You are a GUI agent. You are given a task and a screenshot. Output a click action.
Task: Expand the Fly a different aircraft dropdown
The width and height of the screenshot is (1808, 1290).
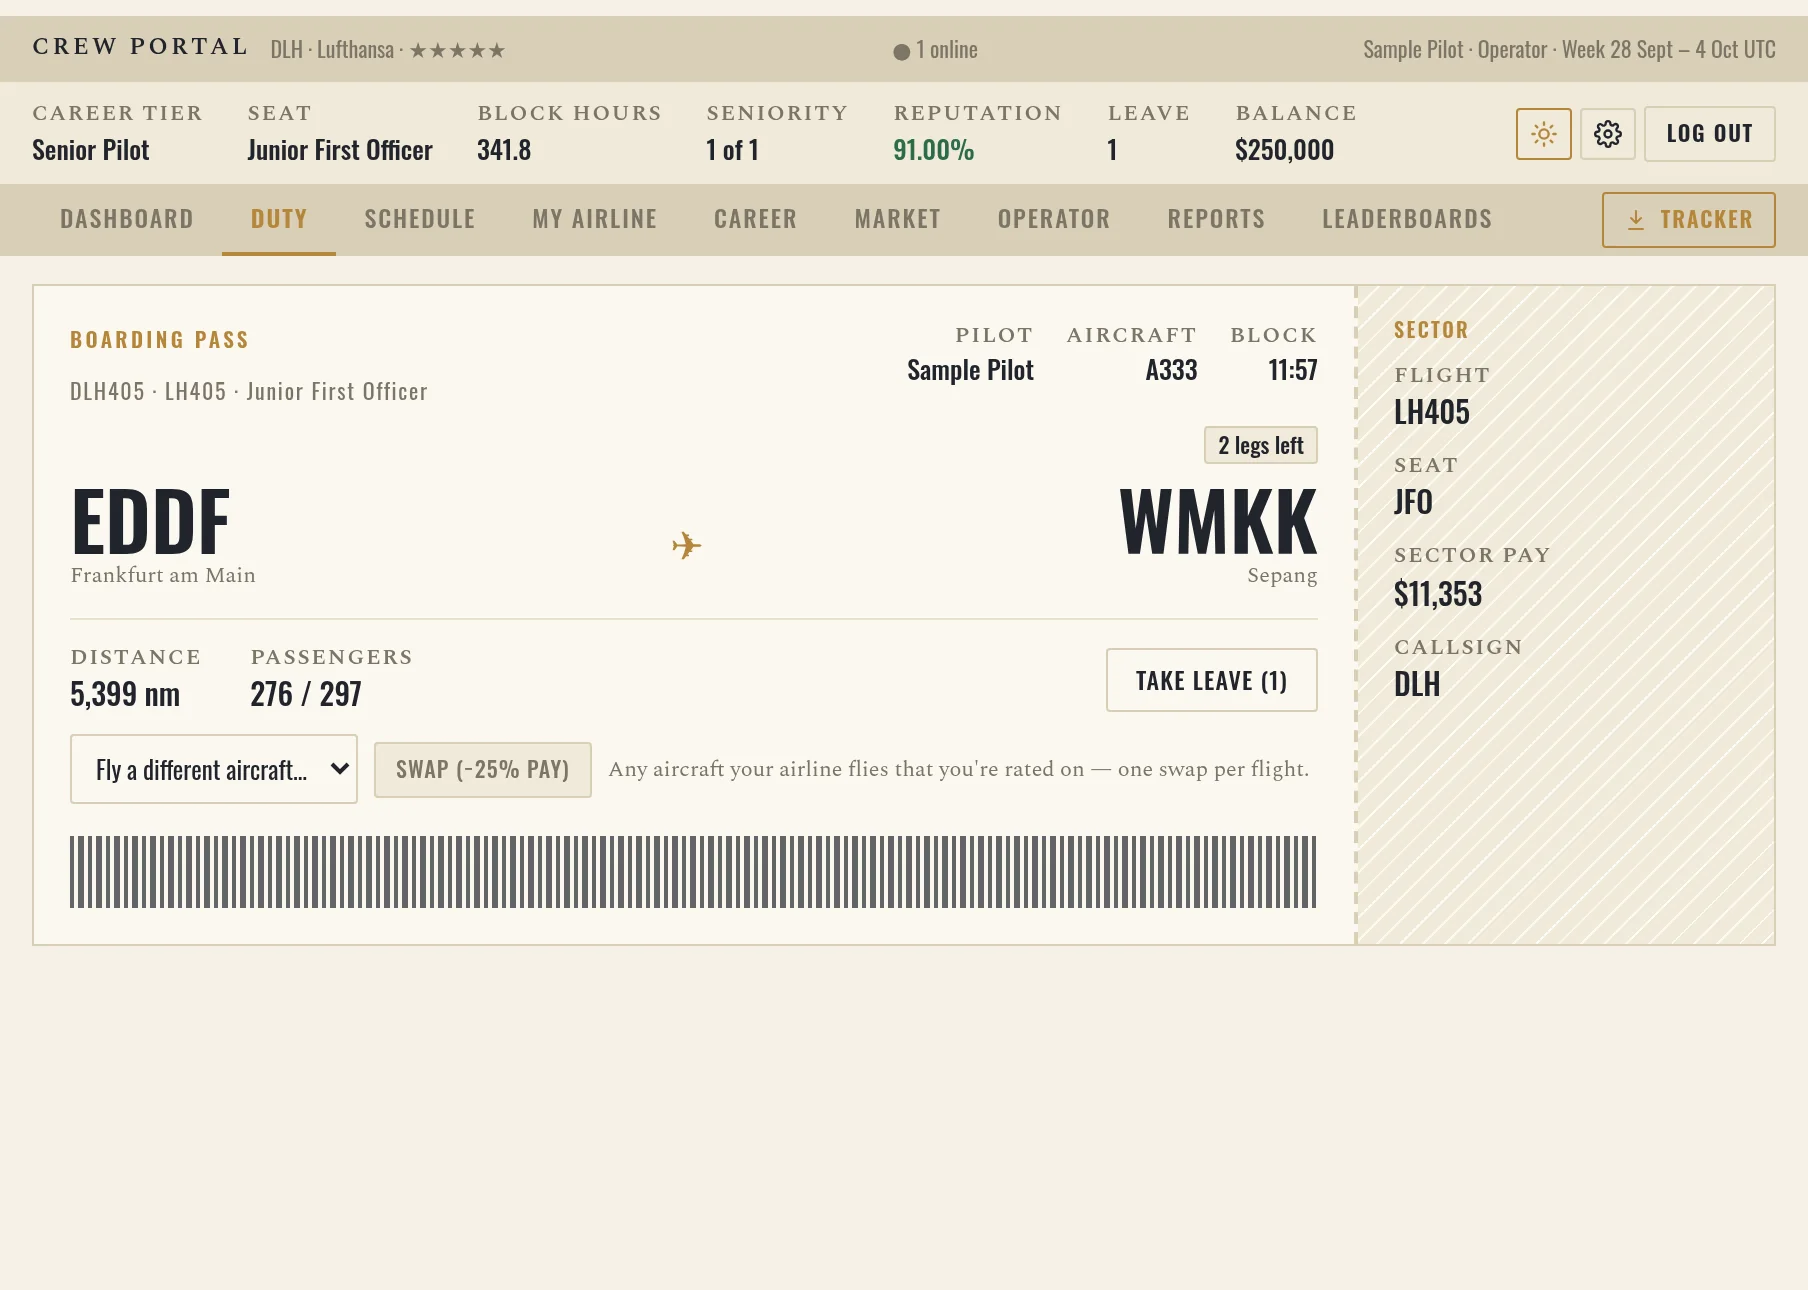[214, 769]
